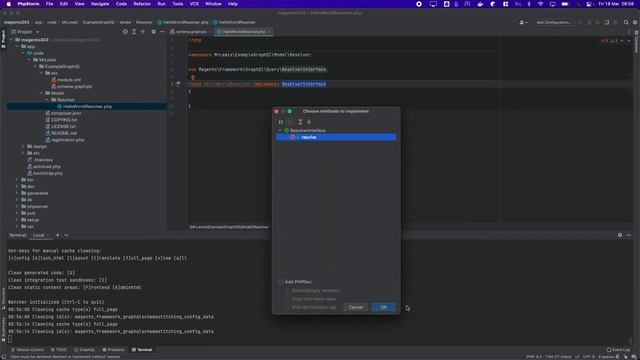Viewport: 640px width, 360px height.
Task: Hide the Terminal panel
Action: tap(629, 235)
